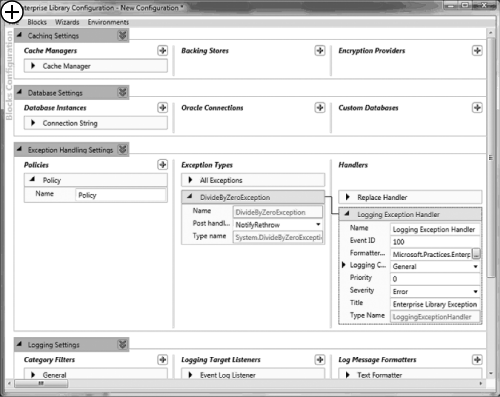This screenshot has height=397, width=500.
Task: Click the vertical scrollbar thumb
Action: click(x=491, y=157)
